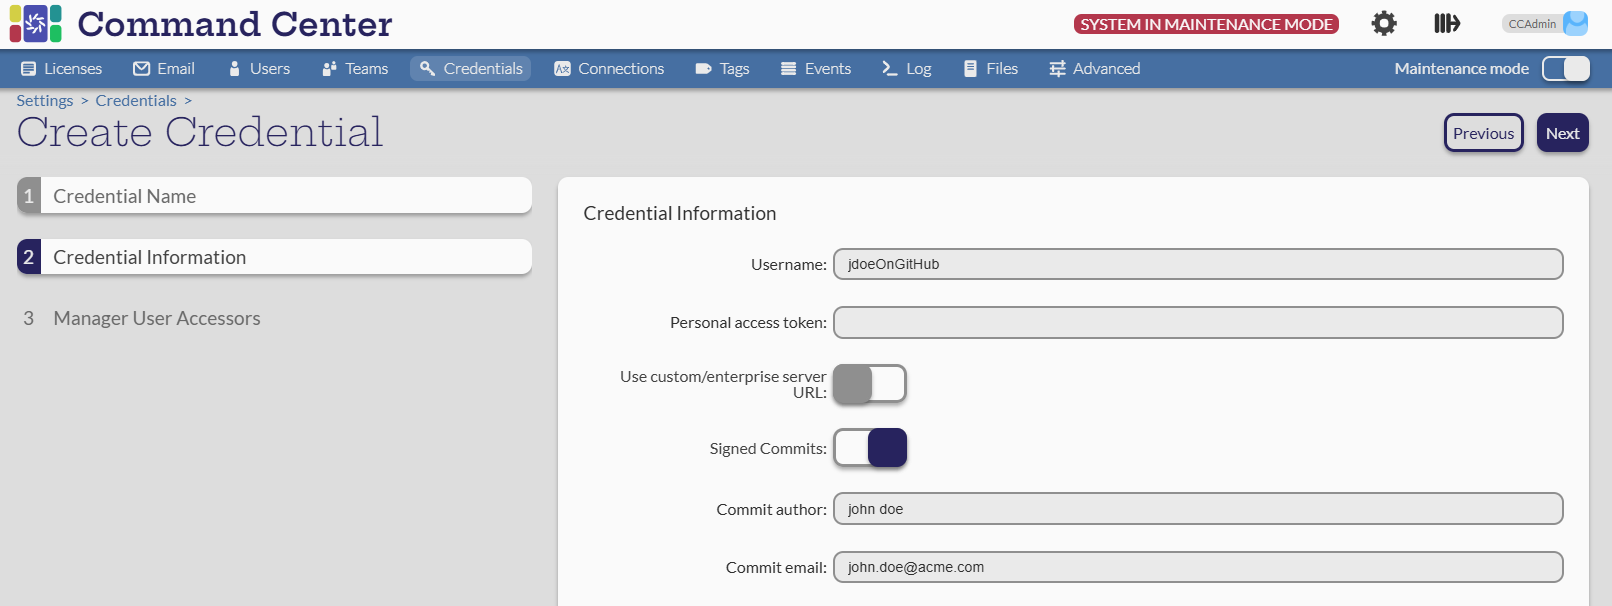Click the Command Center logo icon
Viewport: 1612px width, 606px height.
35,24
